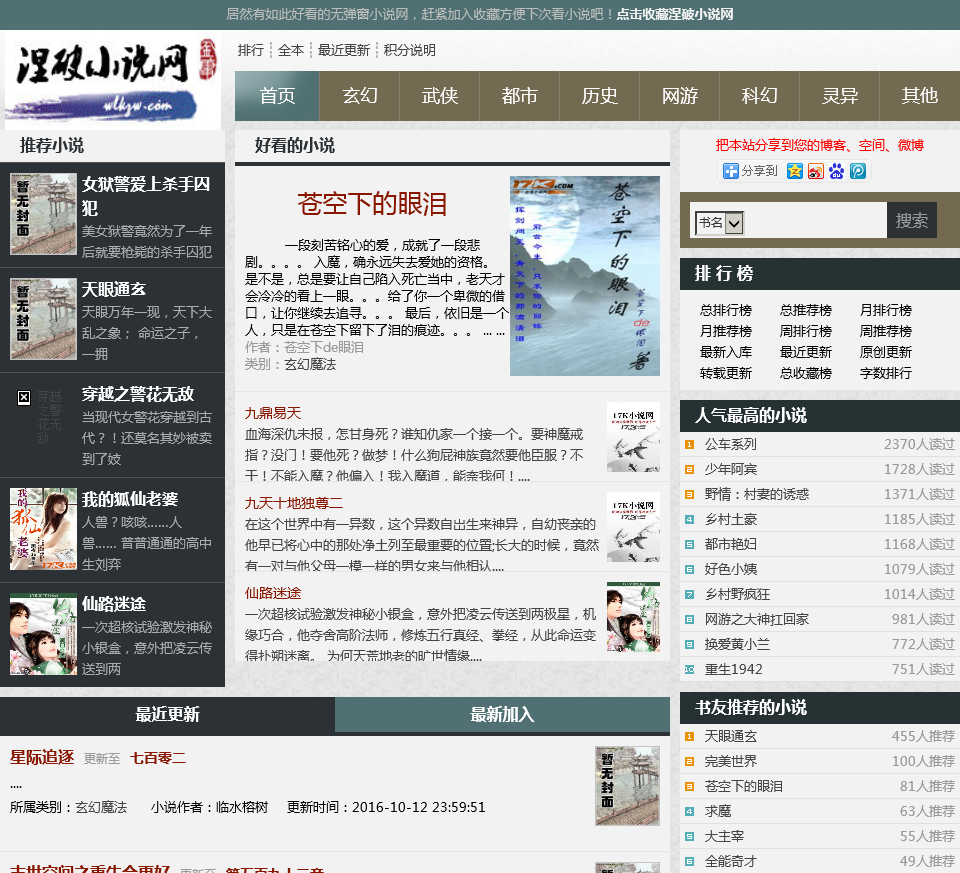
Task: Open the popular novel 公车系列
Action: pos(730,444)
